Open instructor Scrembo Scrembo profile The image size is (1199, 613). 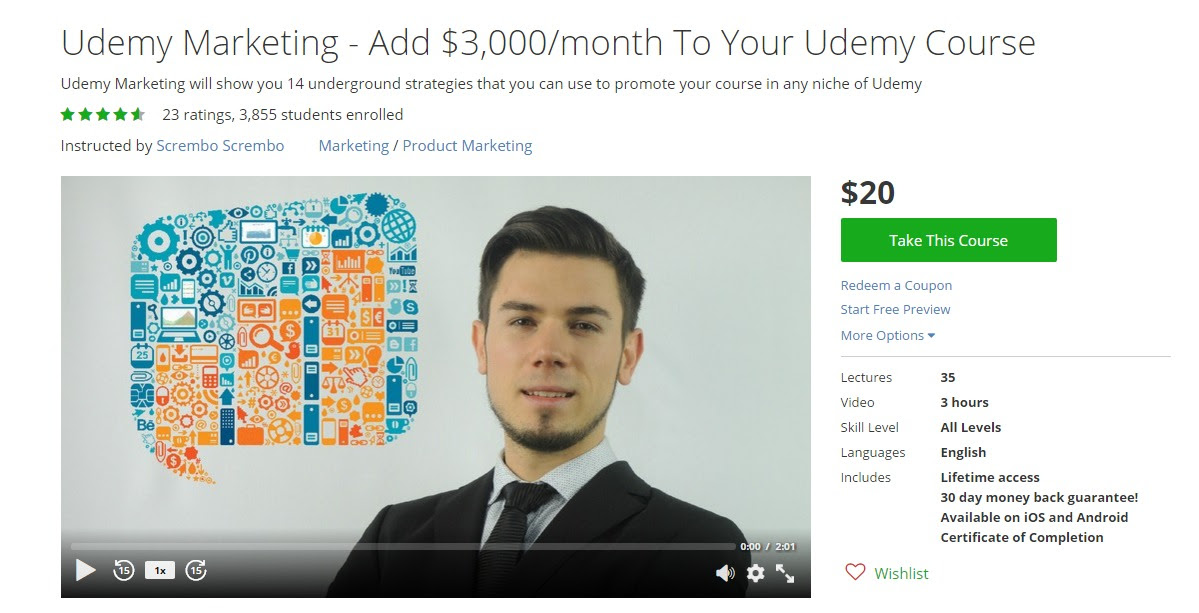tap(220, 146)
